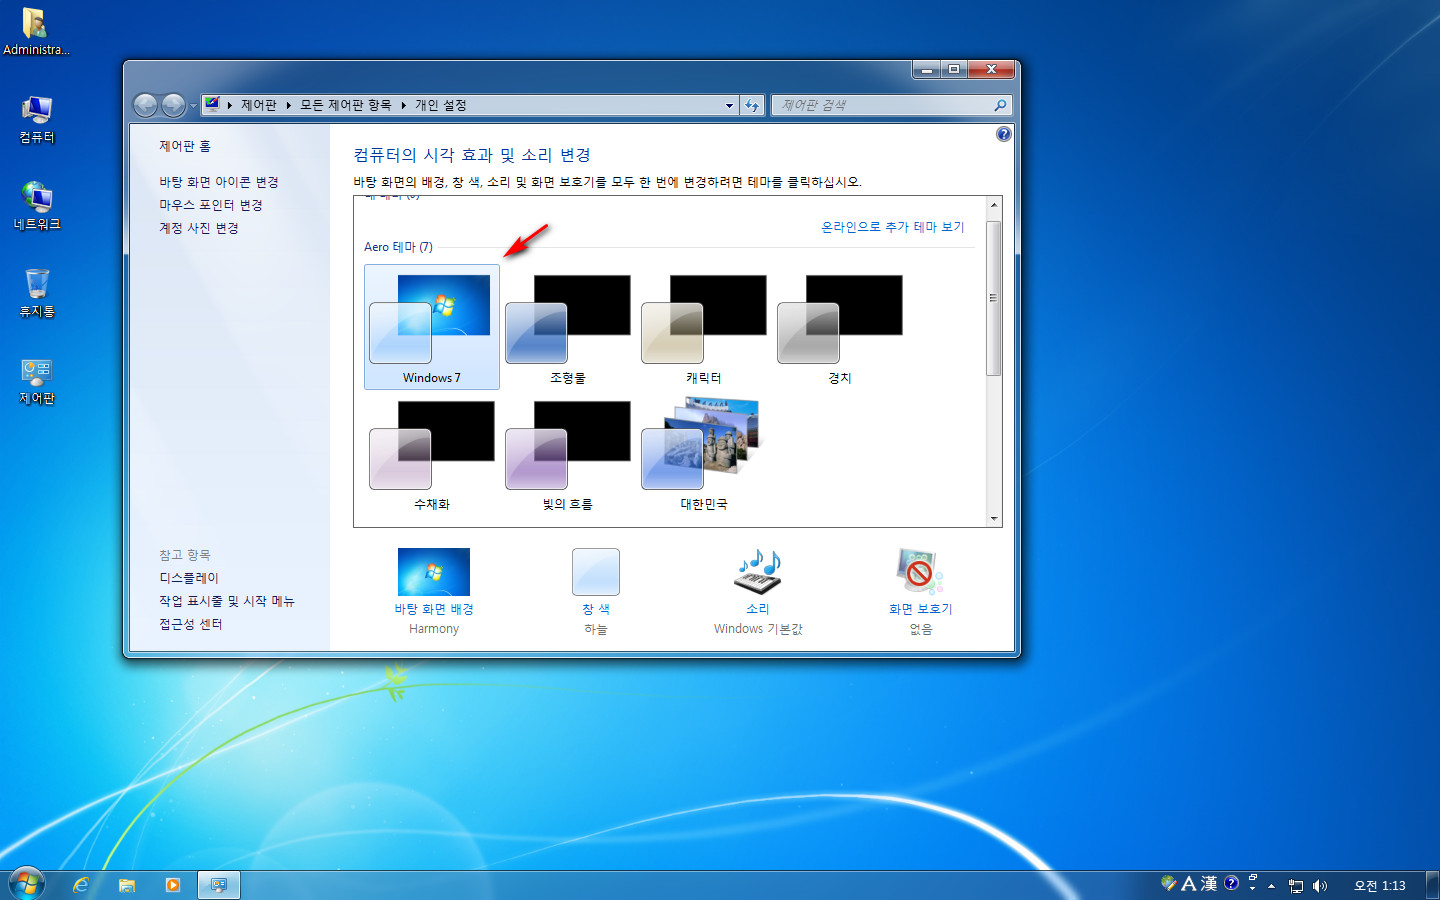Launch Windows Media Player from taskbar

point(173,885)
